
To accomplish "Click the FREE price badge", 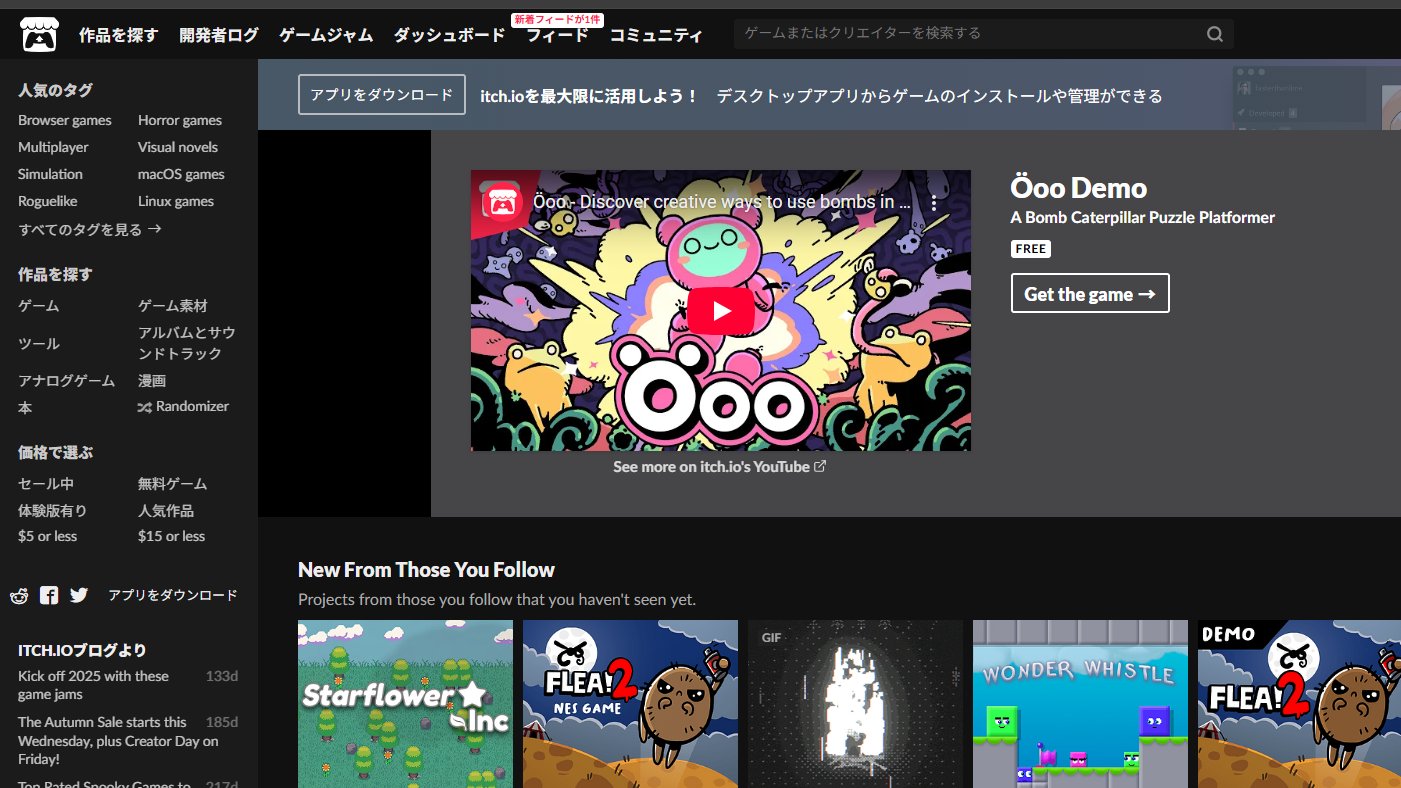I will point(1030,249).
